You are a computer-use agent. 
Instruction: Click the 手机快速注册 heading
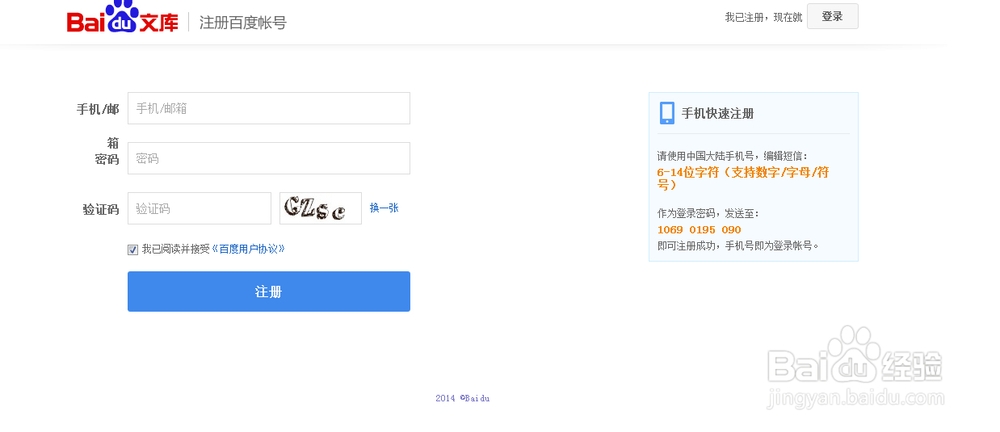pyautogui.click(x=717, y=114)
